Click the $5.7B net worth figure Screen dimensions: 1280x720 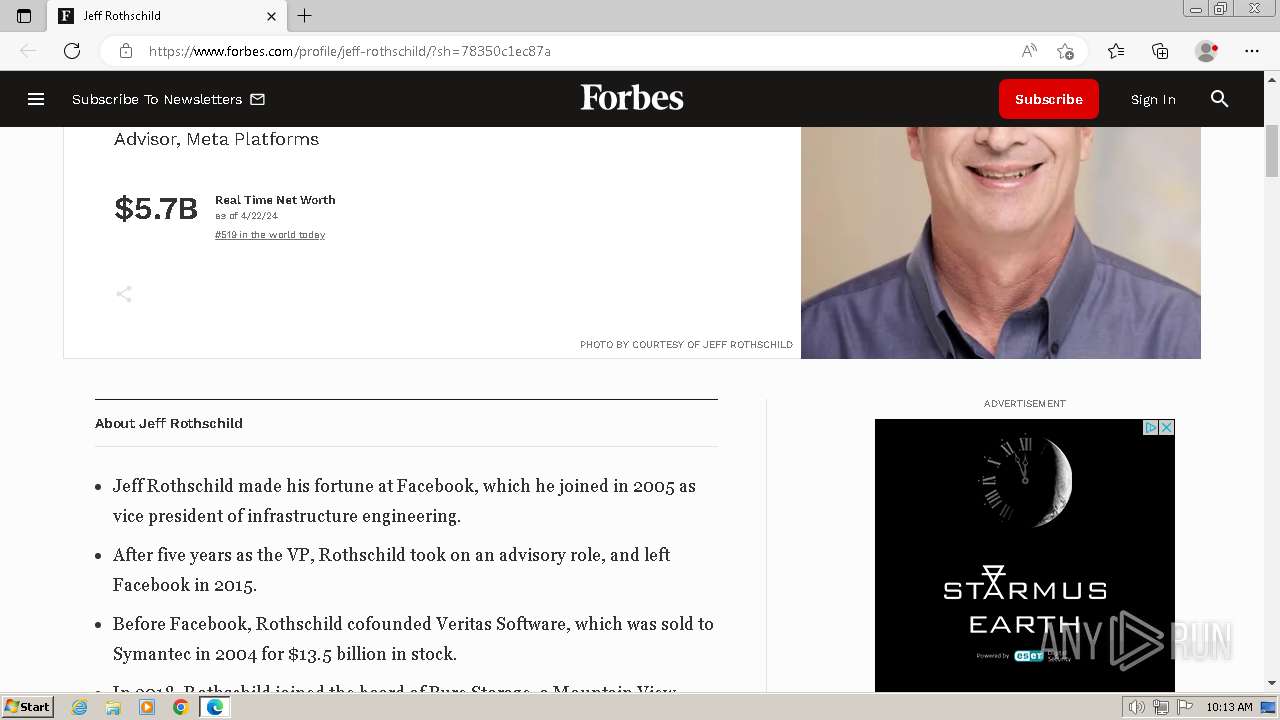(x=156, y=209)
